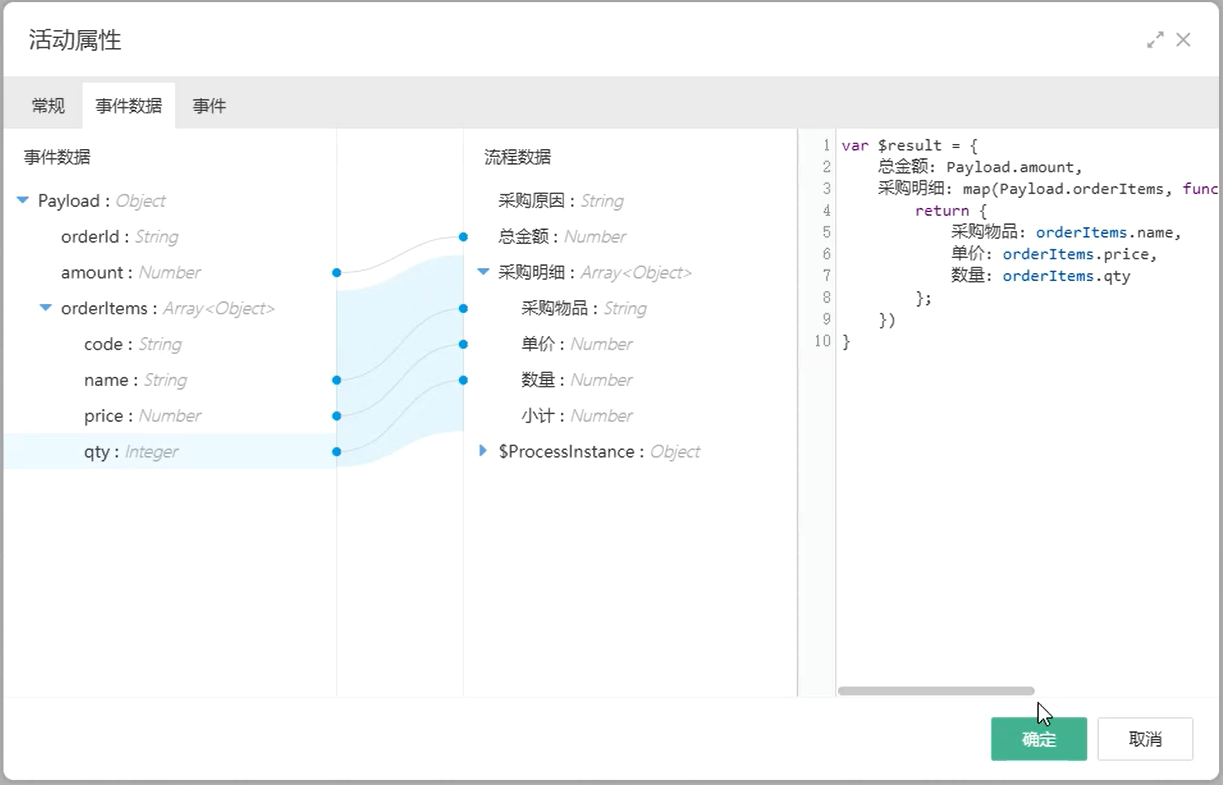The width and height of the screenshot is (1223, 785).
Task: Collapse the orderItems array node
Action: tap(46, 308)
